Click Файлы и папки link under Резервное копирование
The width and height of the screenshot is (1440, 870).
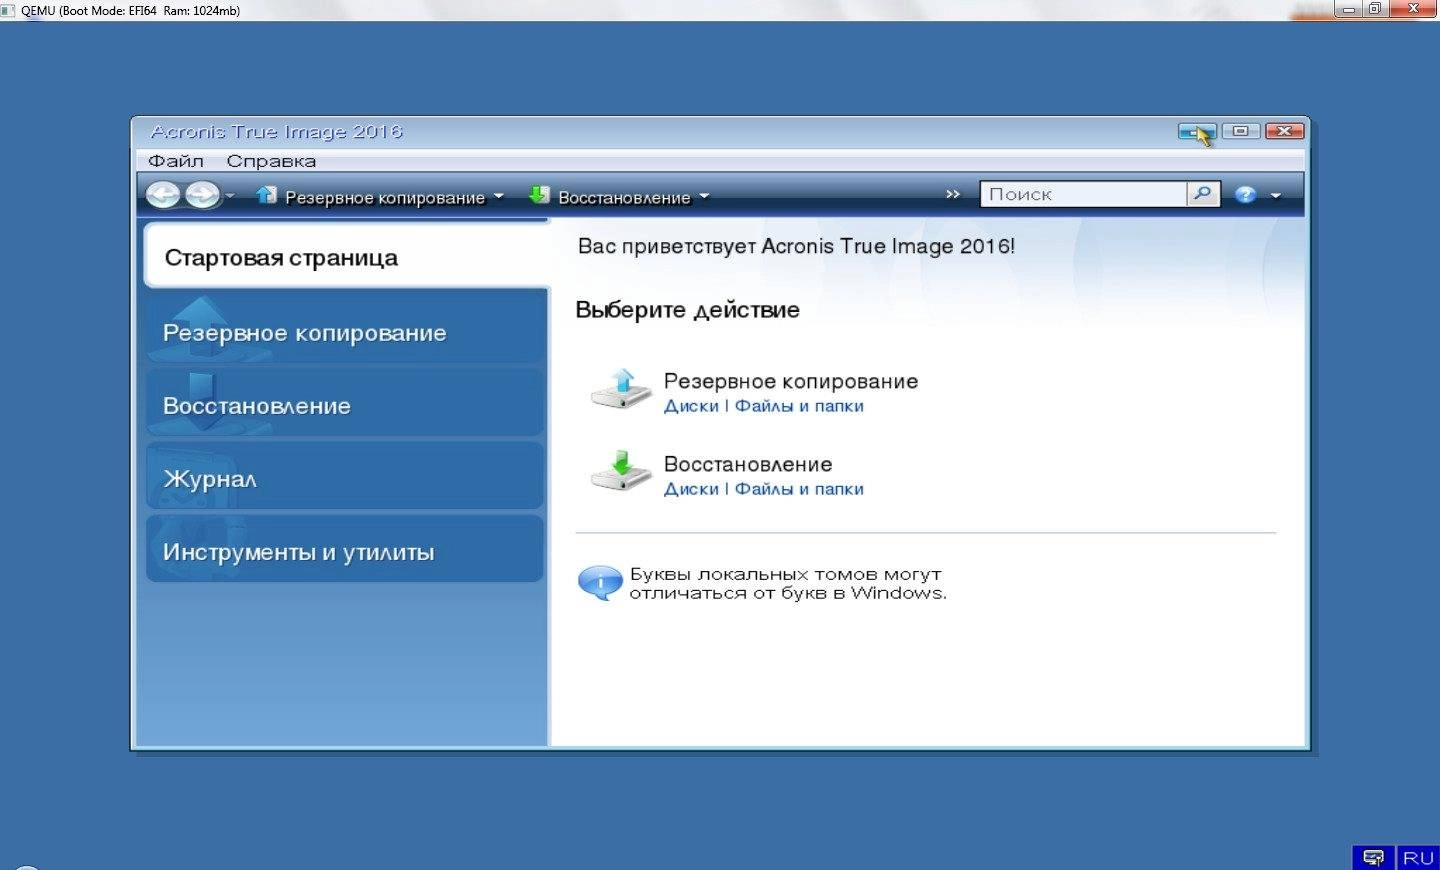tap(799, 406)
